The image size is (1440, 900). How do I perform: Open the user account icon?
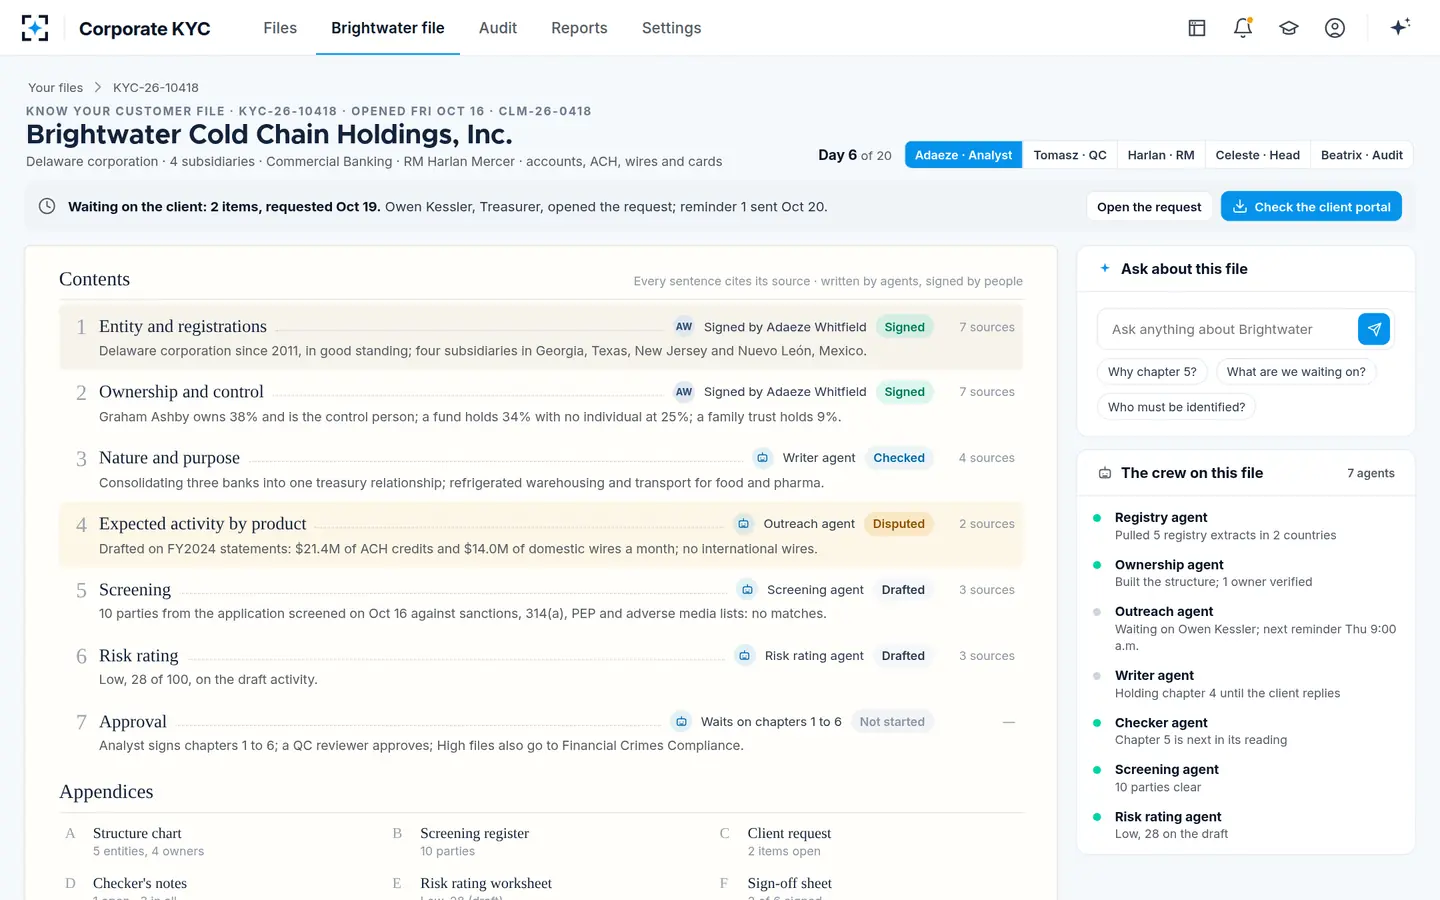[1335, 28]
